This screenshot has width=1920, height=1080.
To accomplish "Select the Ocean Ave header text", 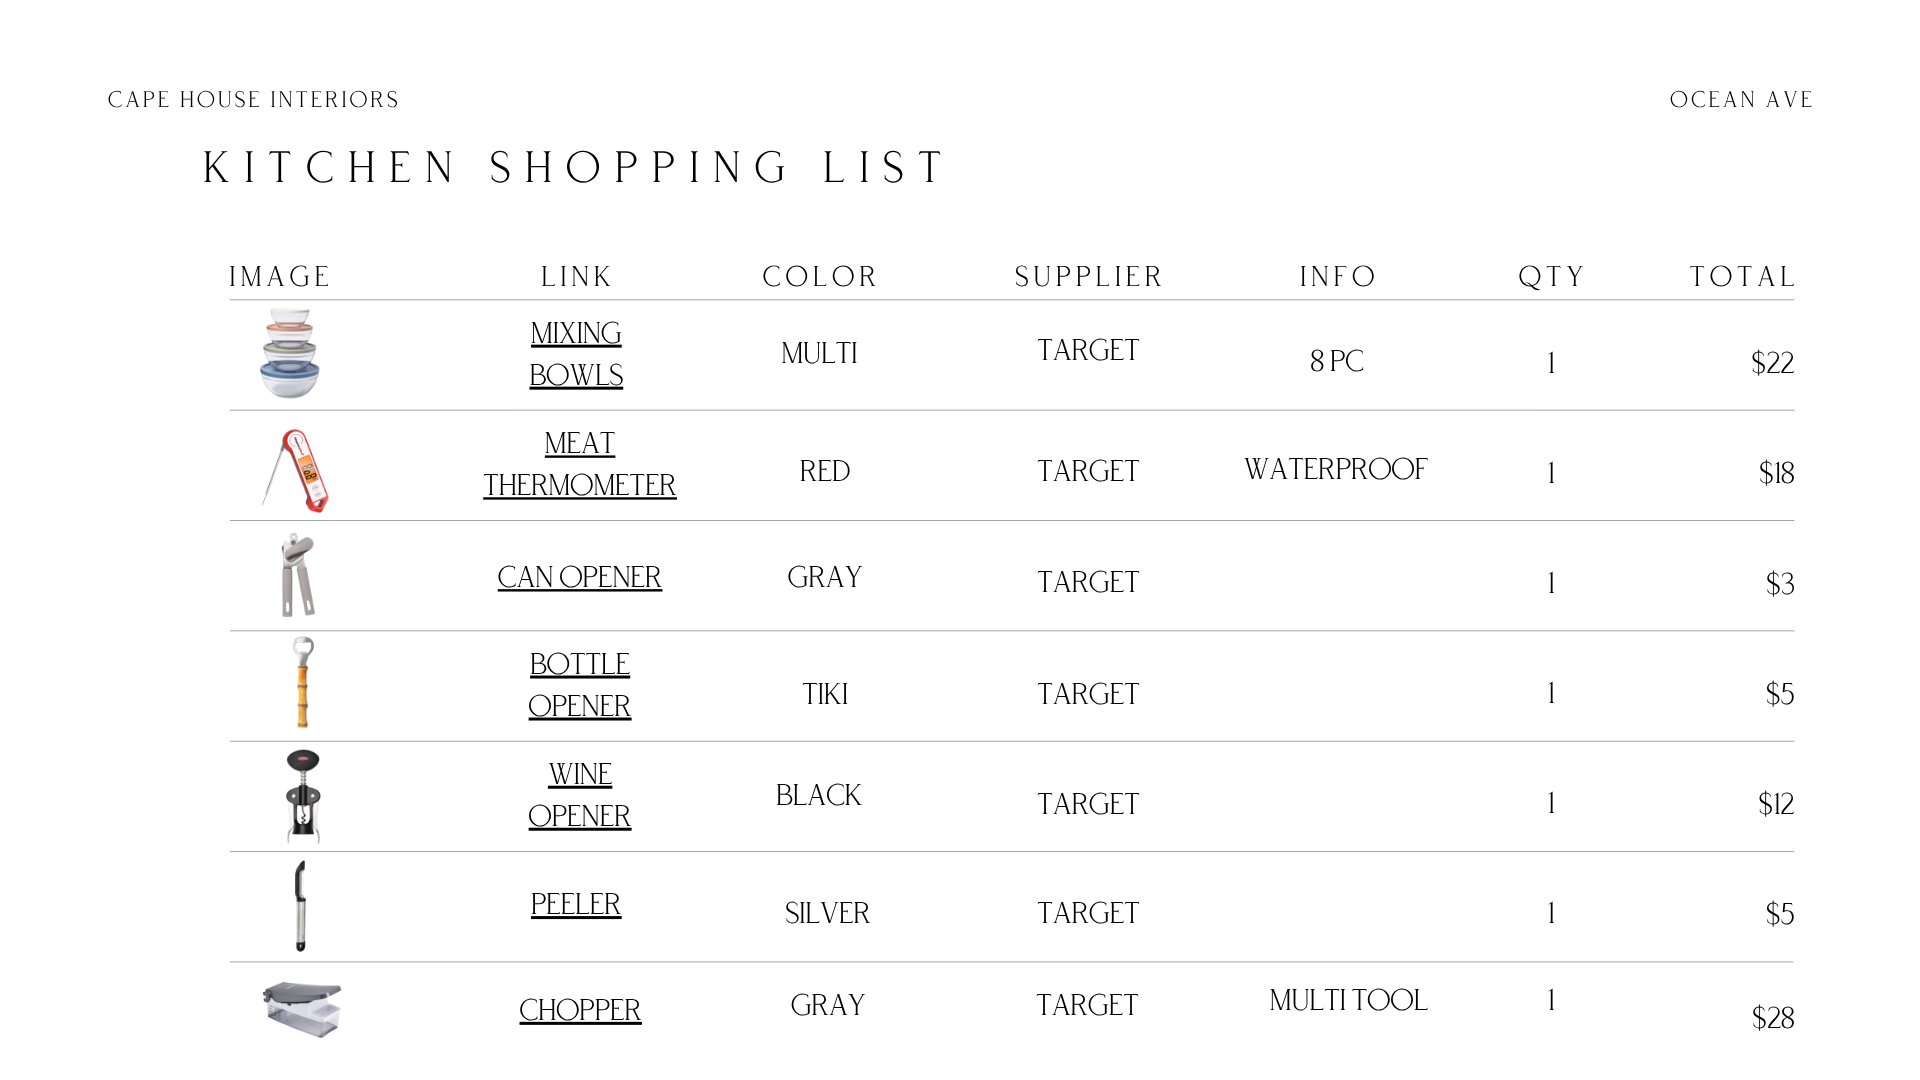I will point(1741,100).
